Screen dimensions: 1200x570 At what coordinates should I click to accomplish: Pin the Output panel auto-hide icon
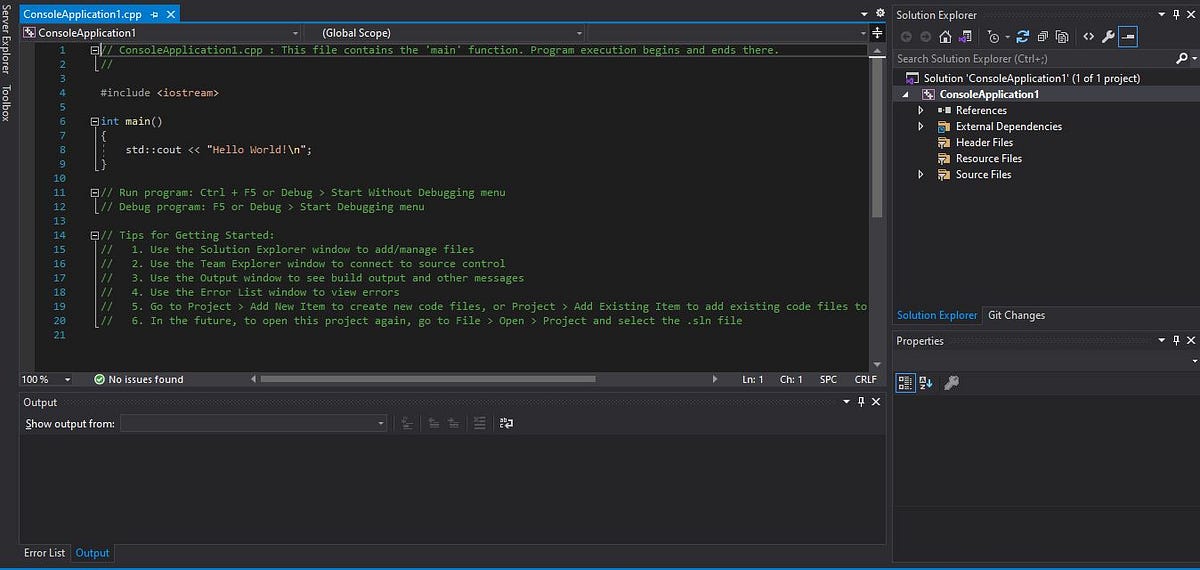[861, 402]
